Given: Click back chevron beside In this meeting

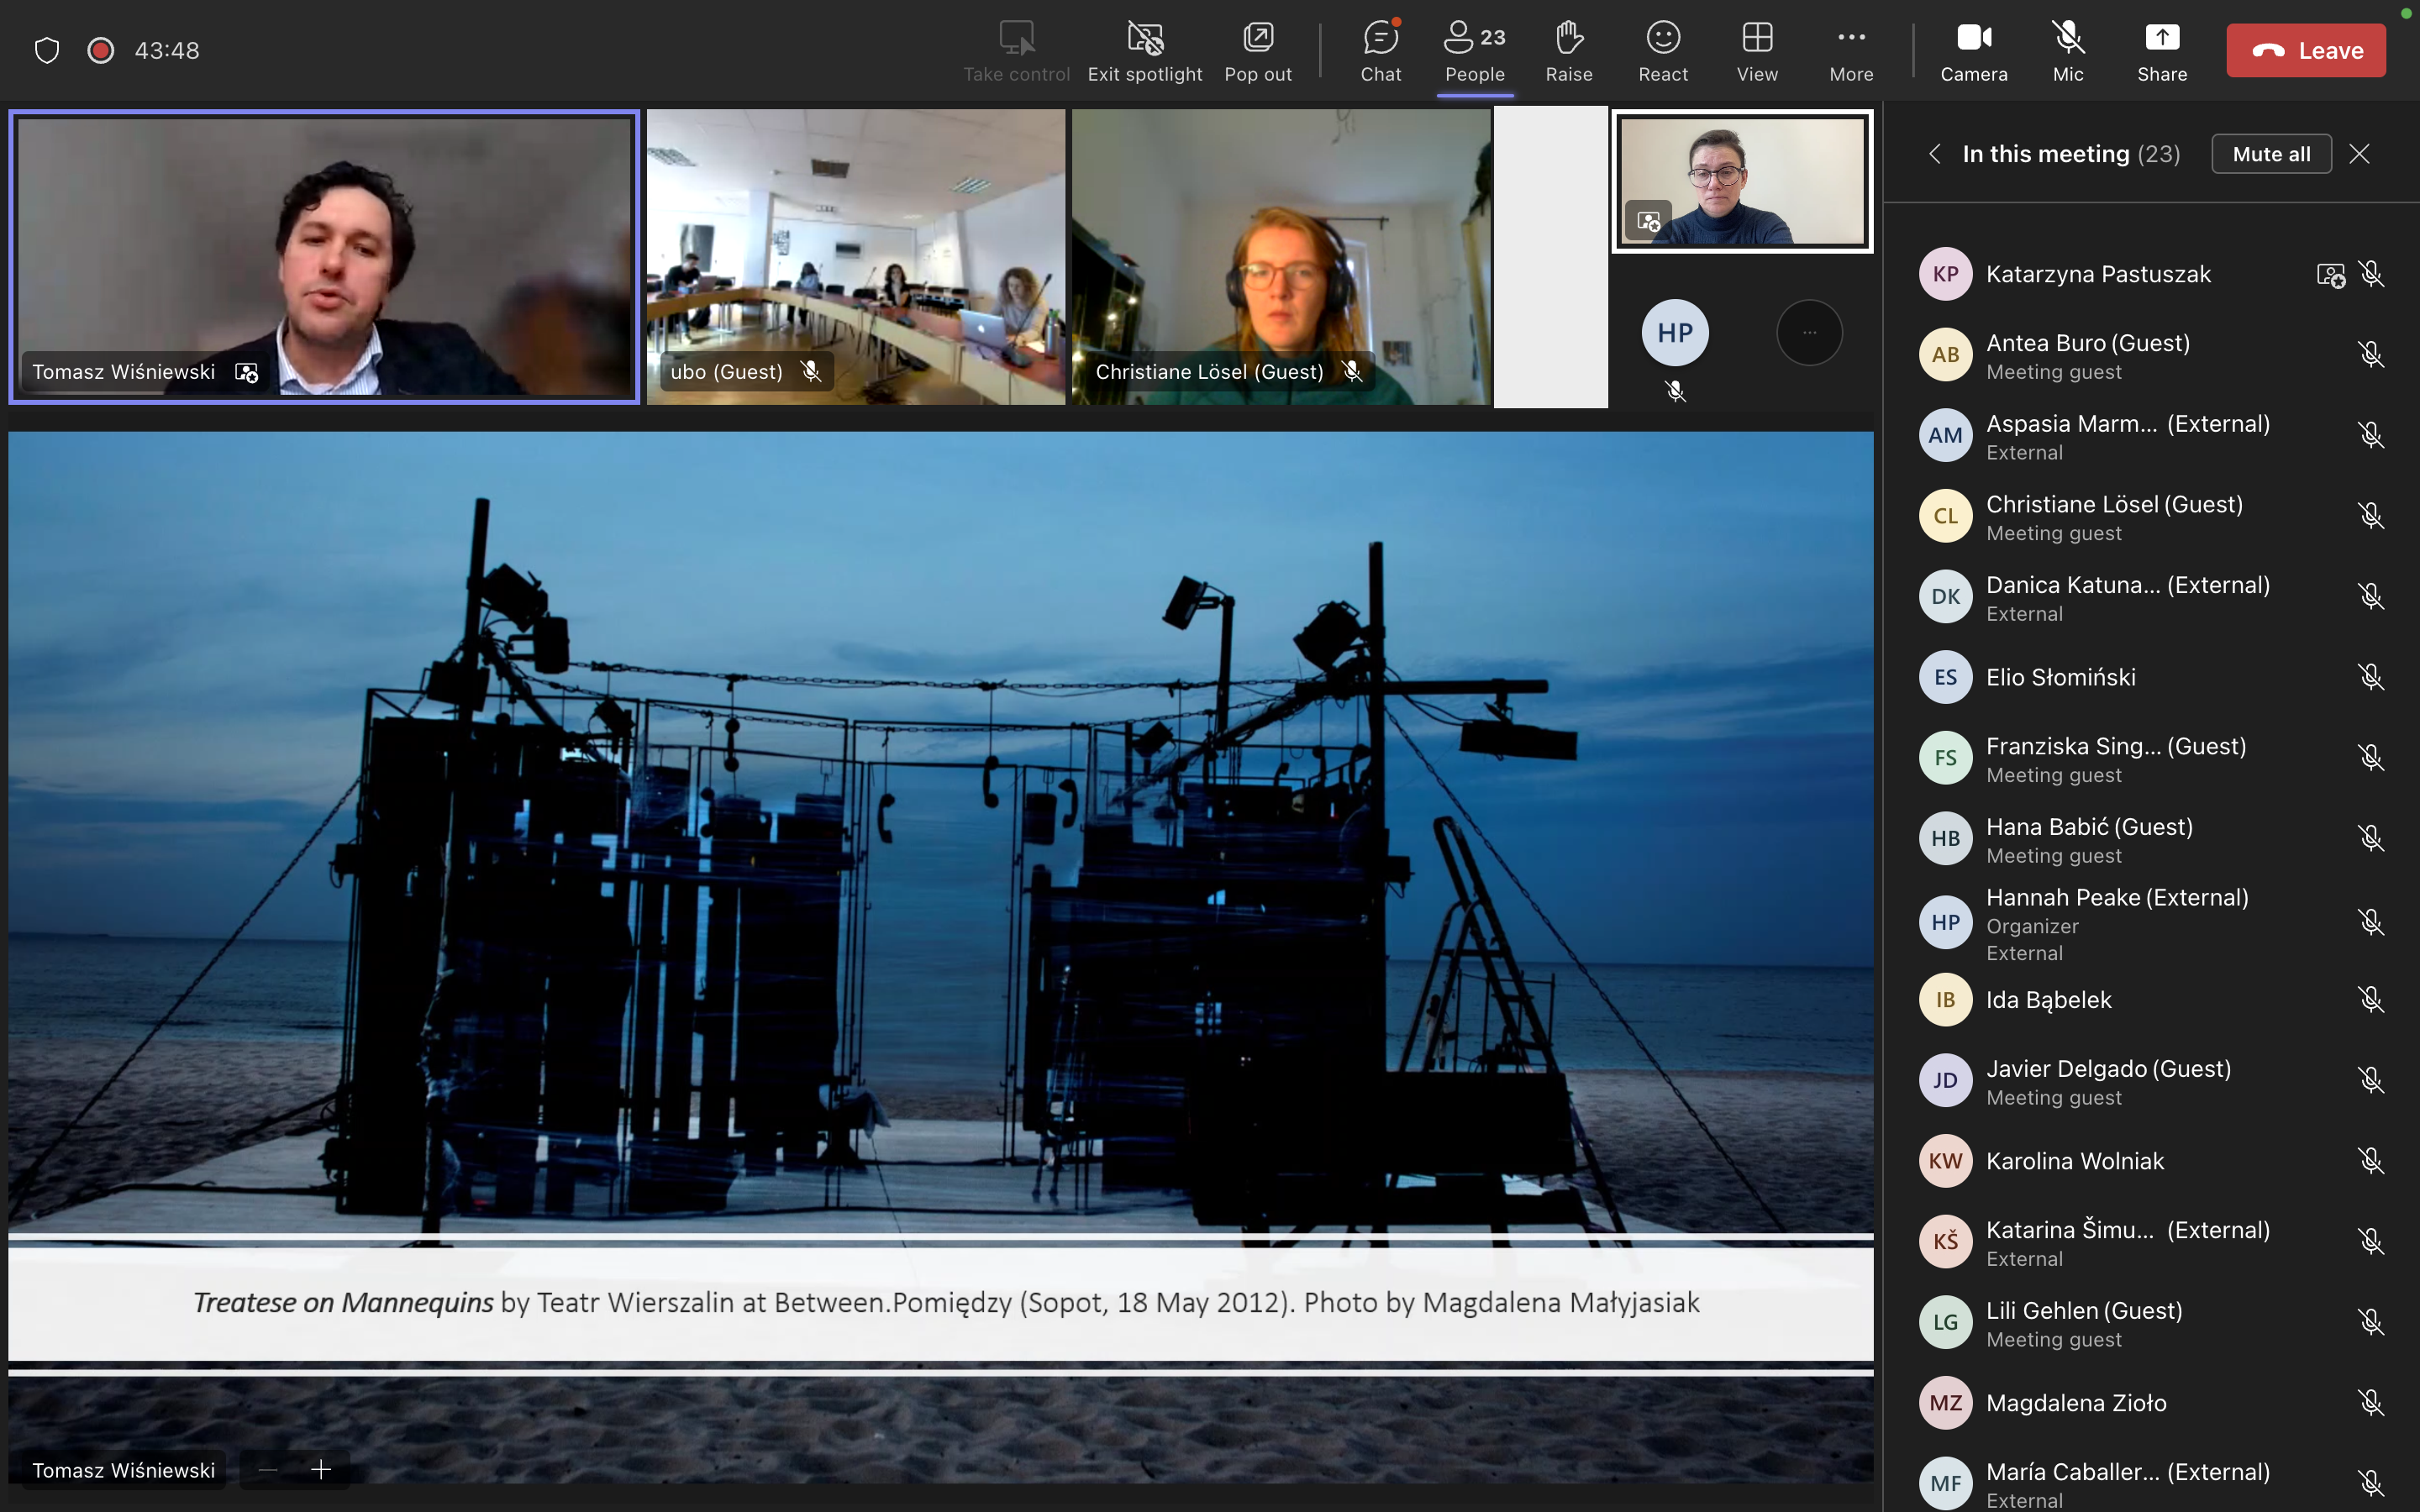Looking at the screenshot, I should (x=1935, y=154).
